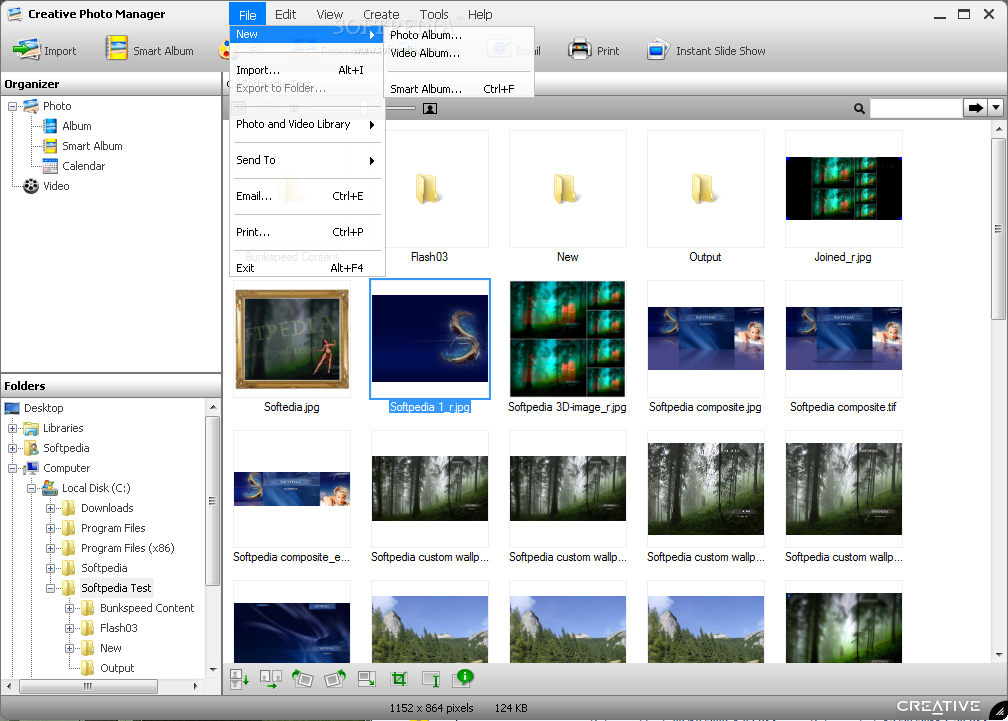Open the Tools menu

pyautogui.click(x=434, y=14)
